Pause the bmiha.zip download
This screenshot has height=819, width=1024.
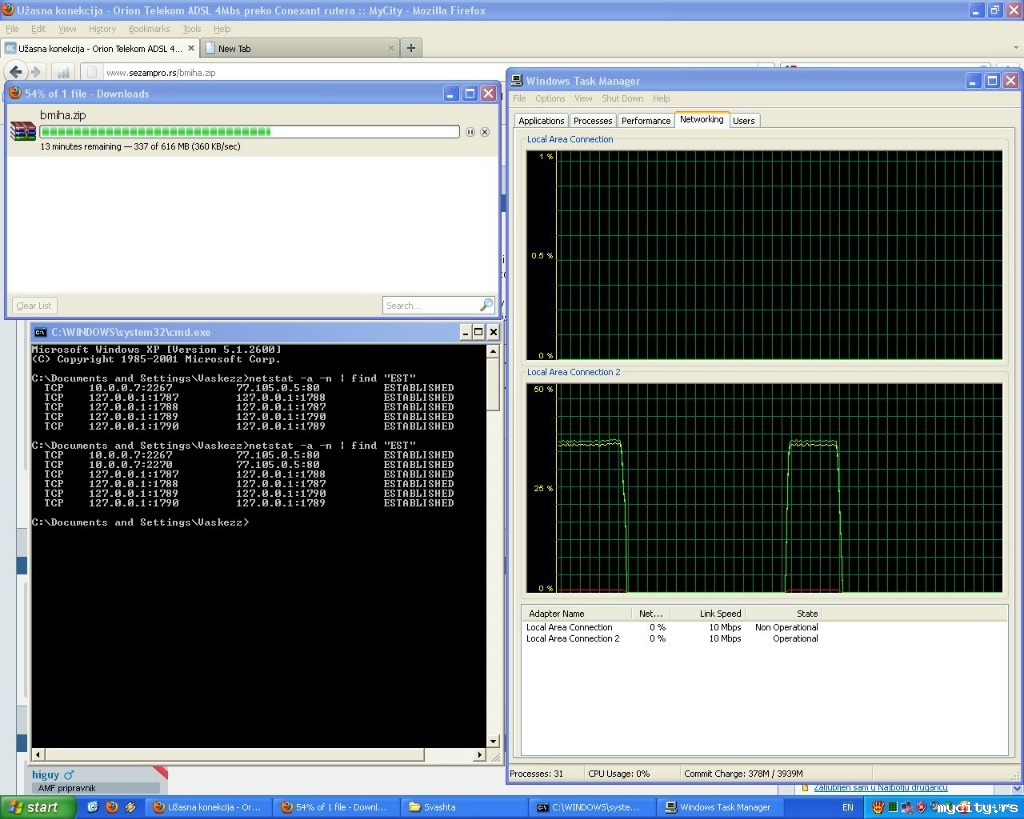[470, 132]
